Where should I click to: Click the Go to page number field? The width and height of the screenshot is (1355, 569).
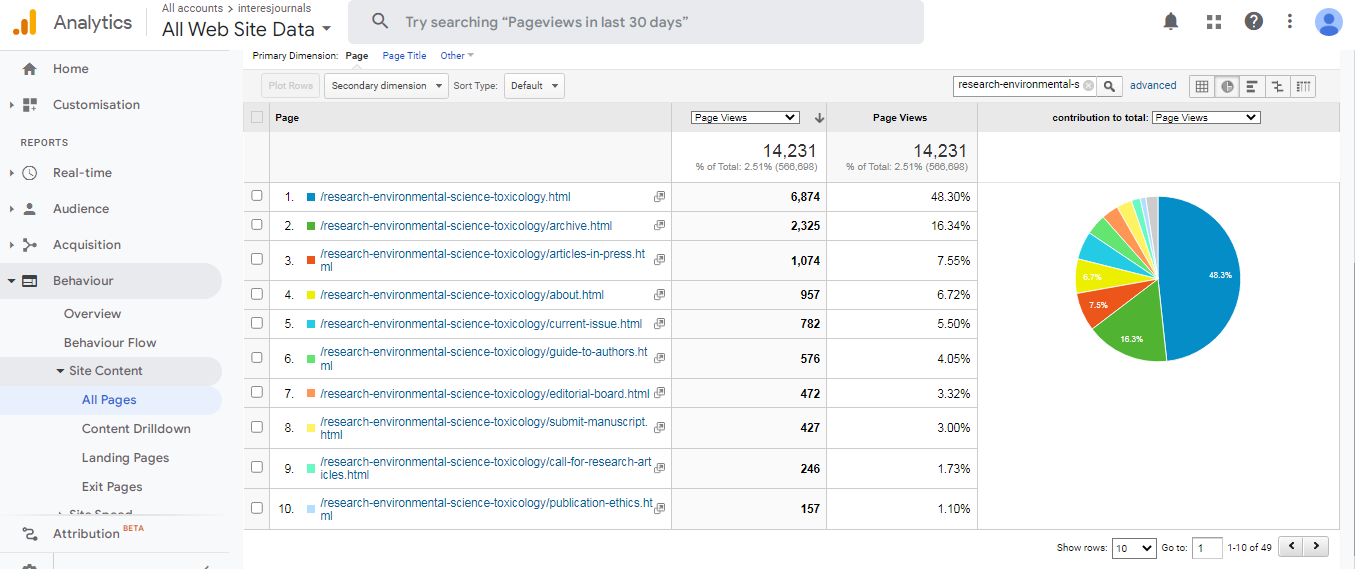click(1207, 548)
